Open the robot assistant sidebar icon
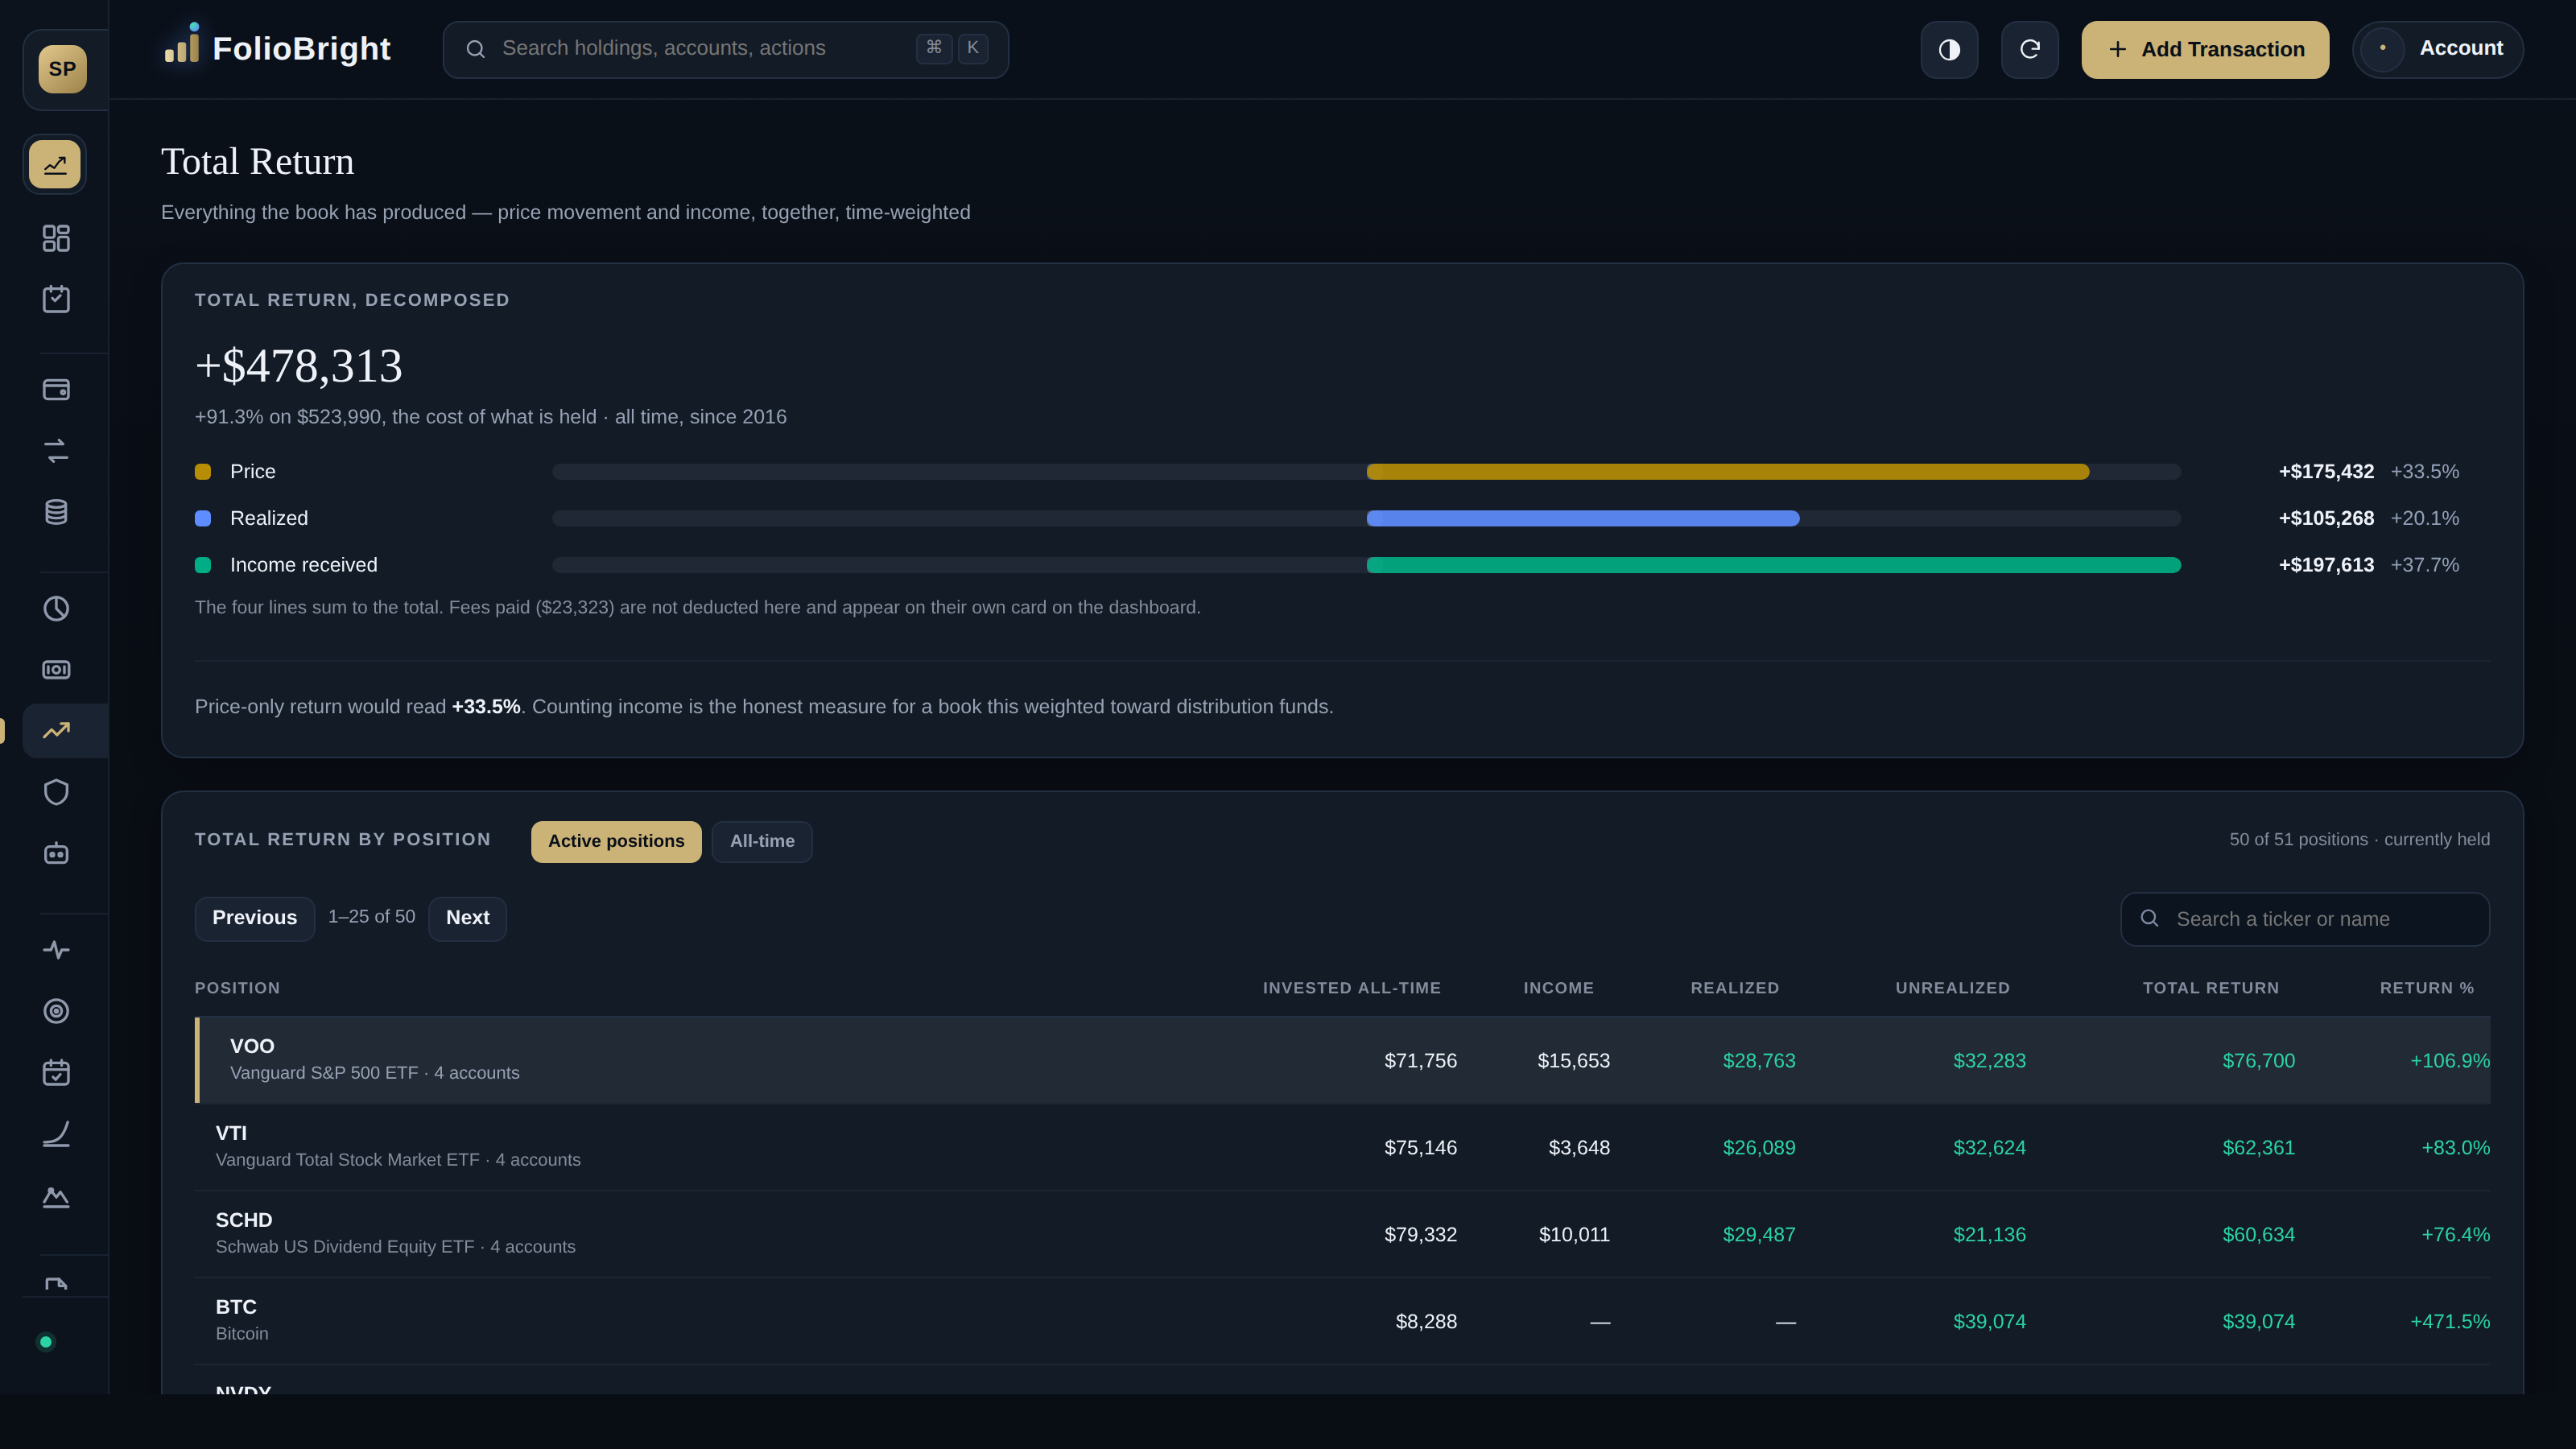This screenshot has width=2576, height=1449. (56, 853)
